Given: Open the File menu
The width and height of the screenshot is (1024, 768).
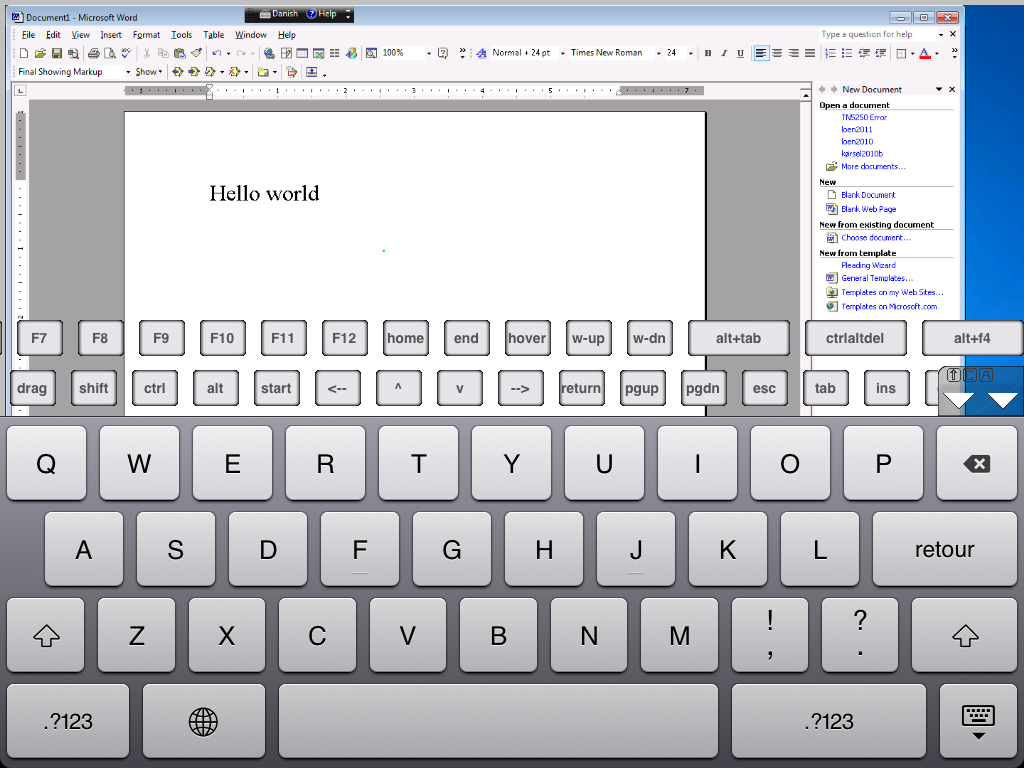Looking at the screenshot, I should pyautogui.click(x=28, y=35).
